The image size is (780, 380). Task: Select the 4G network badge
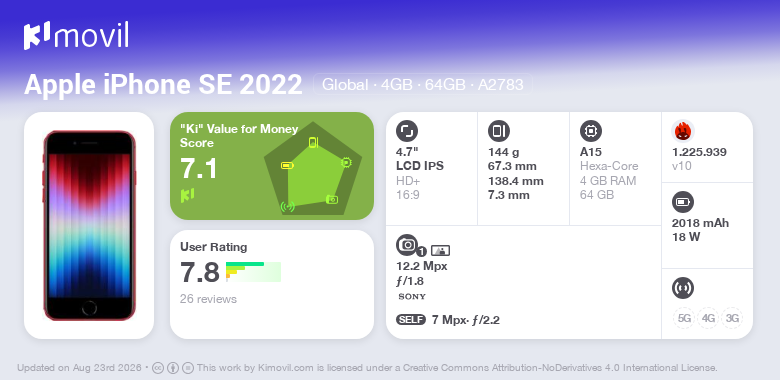708,318
